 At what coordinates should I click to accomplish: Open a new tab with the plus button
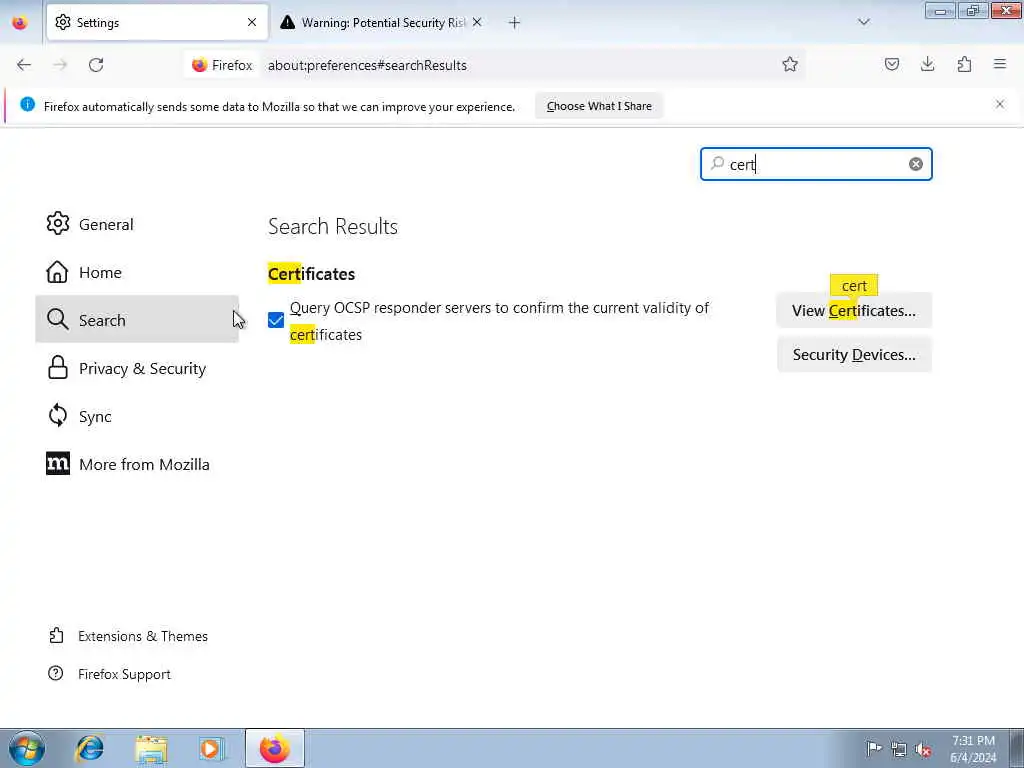point(514,23)
